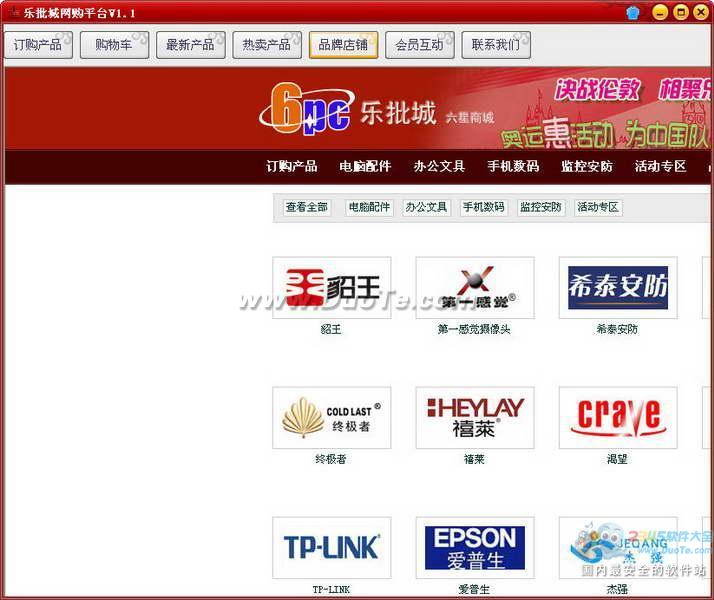Click the blue skin icon in title bar
The image size is (714, 600).
(x=633, y=12)
